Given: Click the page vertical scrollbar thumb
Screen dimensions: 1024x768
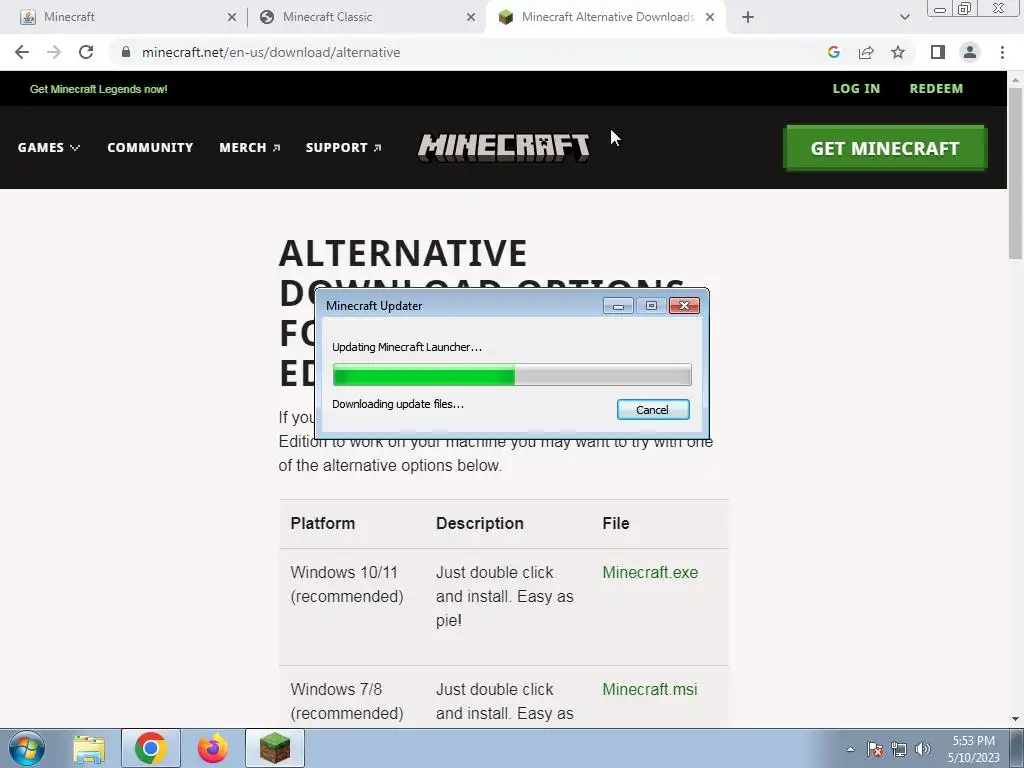Looking at the screenshot, I should click(1015, 173).
